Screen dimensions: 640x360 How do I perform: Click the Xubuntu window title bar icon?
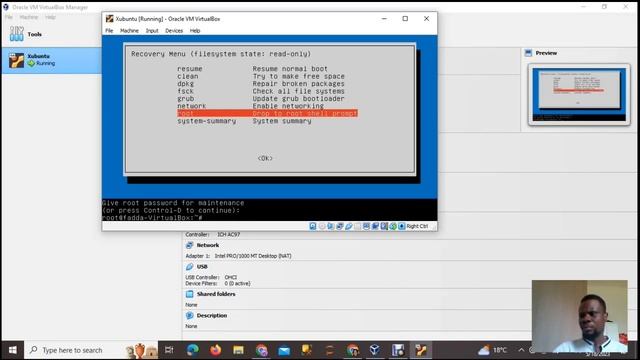[109, 19]
